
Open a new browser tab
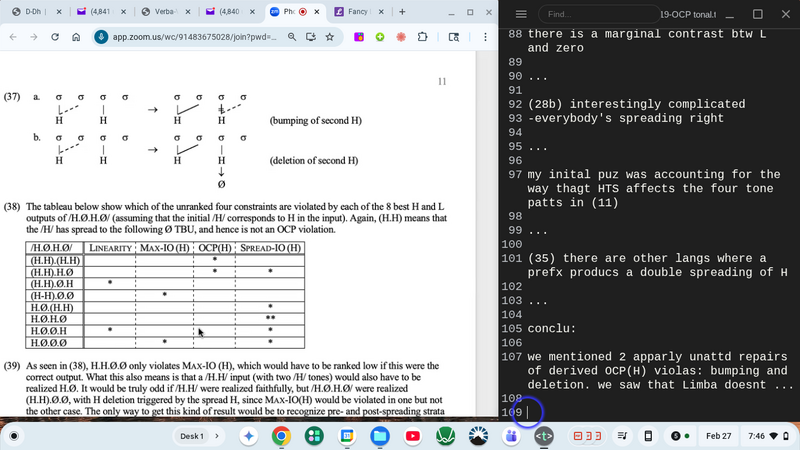(x=402, y=12)
